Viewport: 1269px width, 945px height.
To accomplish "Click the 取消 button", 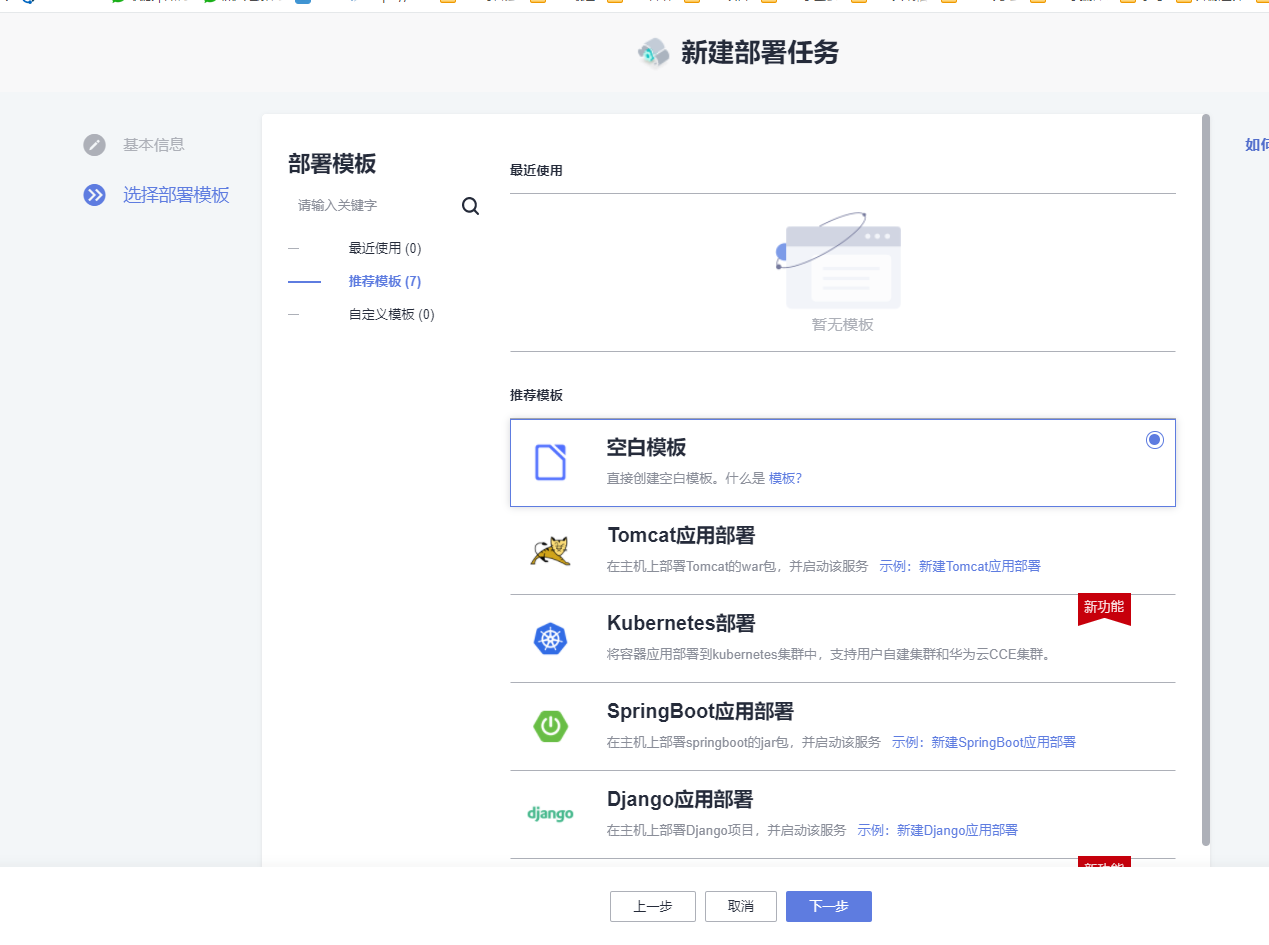I will [741, 906].
